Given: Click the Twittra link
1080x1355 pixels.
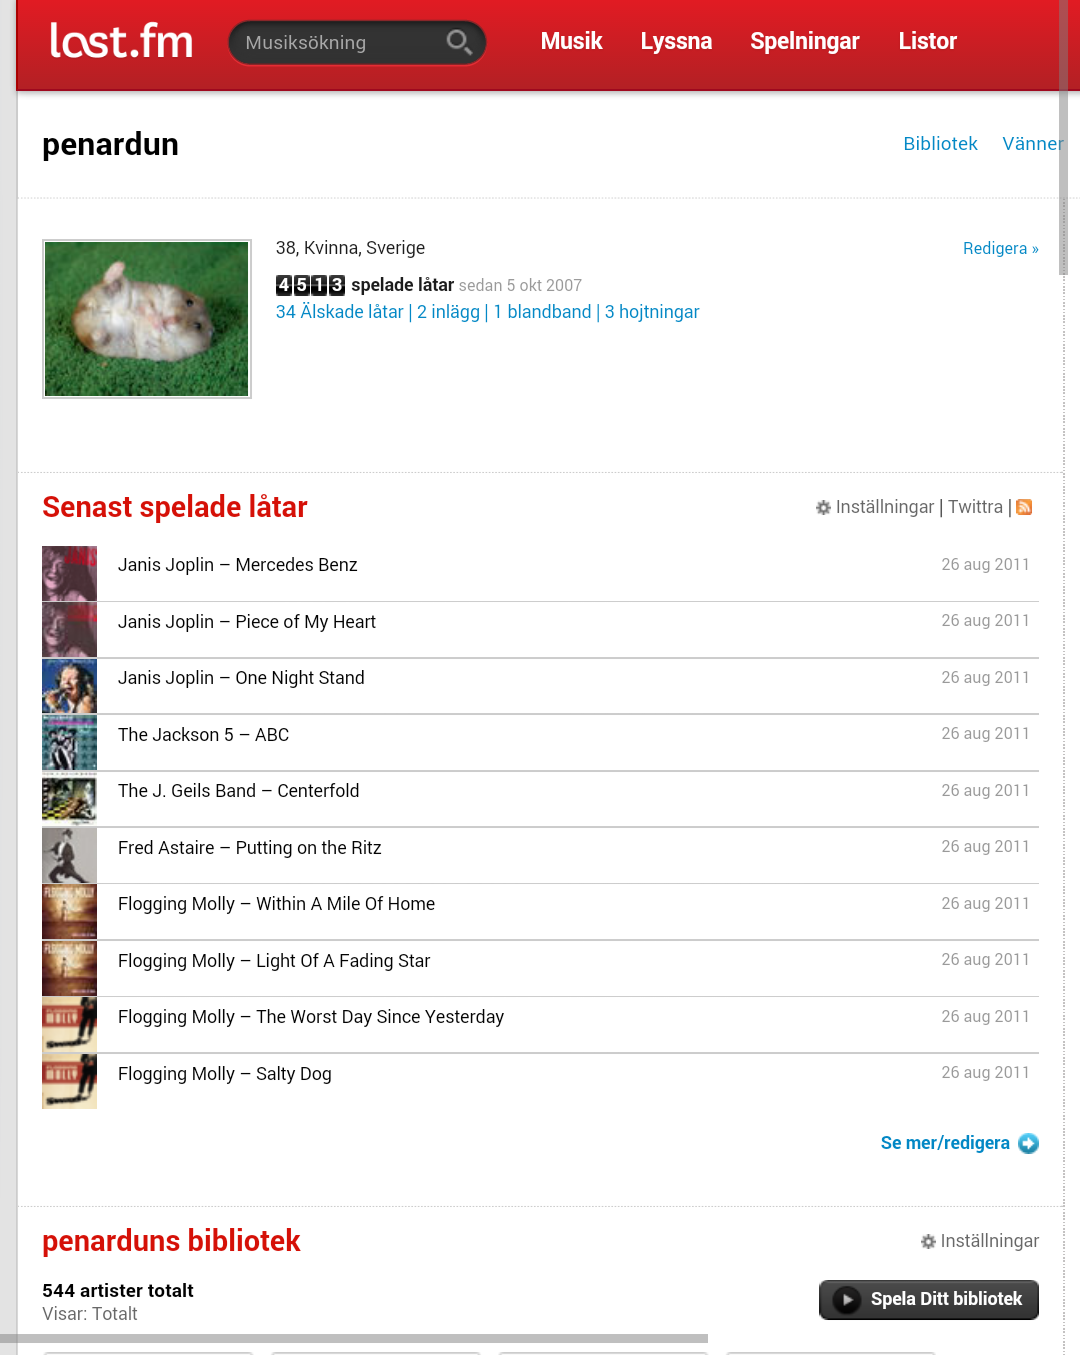Looking at the screenshot, I should click(x=975, y=507).
